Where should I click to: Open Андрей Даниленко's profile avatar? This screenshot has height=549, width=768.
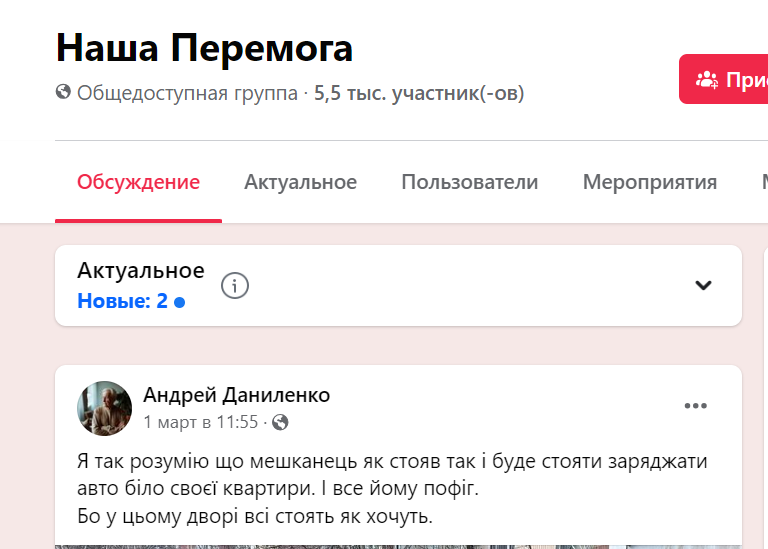click(x=105, y=408)
